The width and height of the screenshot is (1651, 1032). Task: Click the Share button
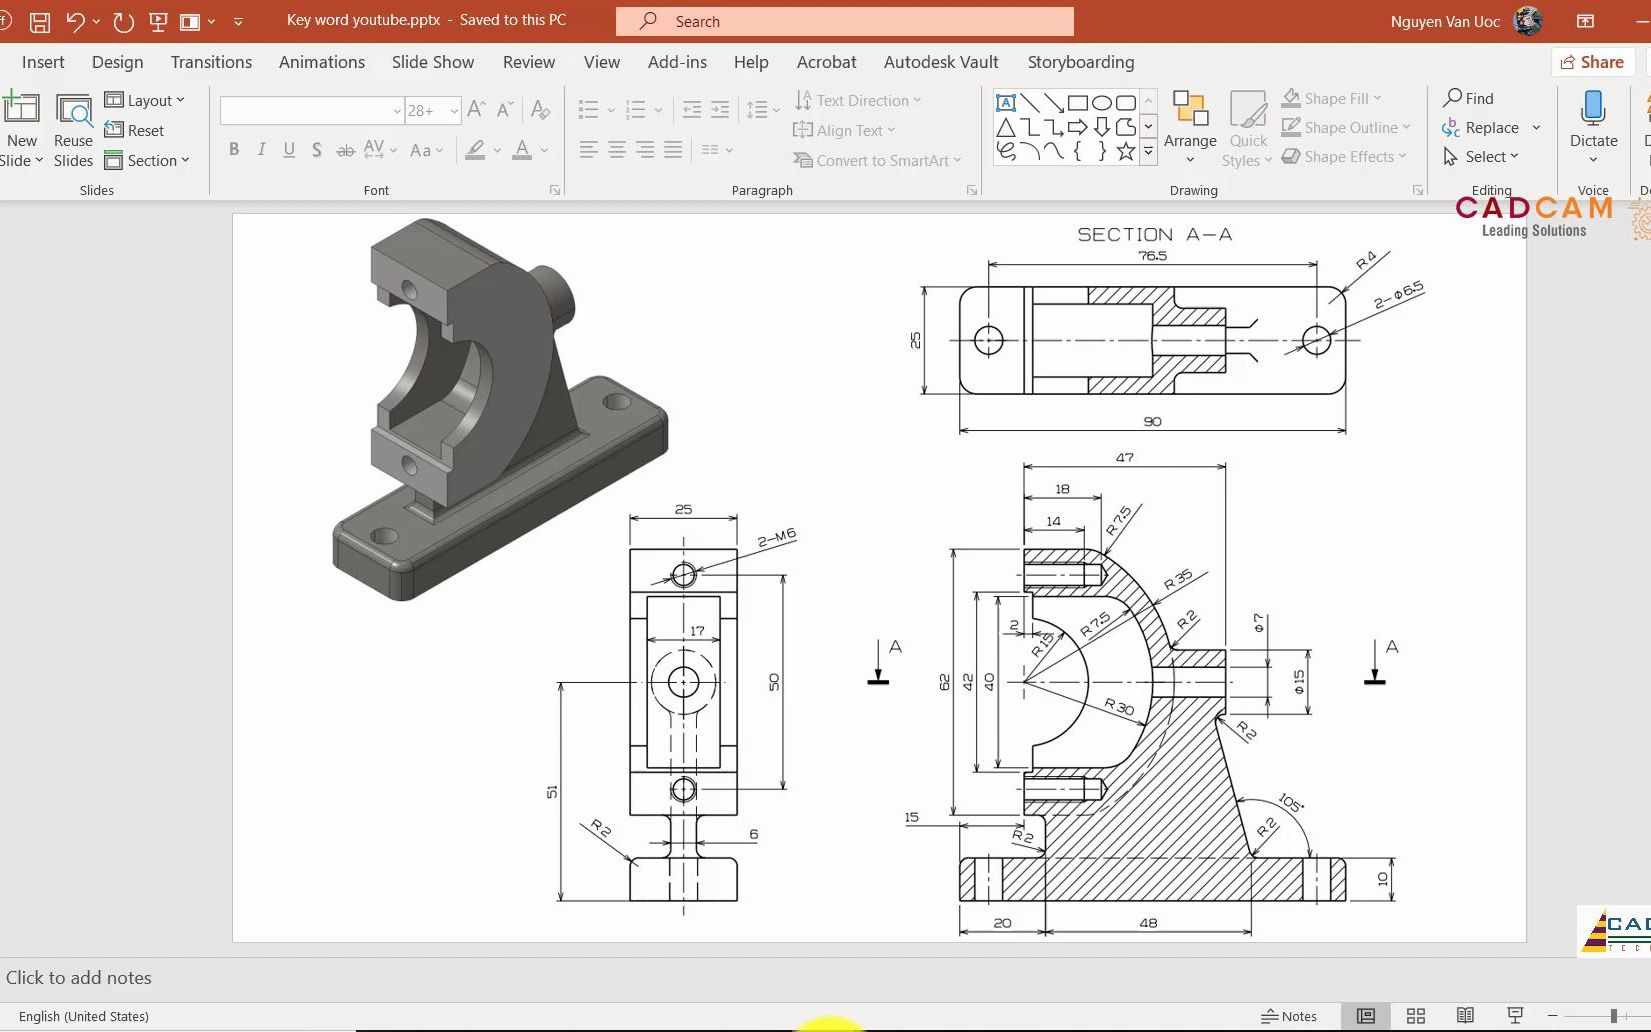(1592, 62)
